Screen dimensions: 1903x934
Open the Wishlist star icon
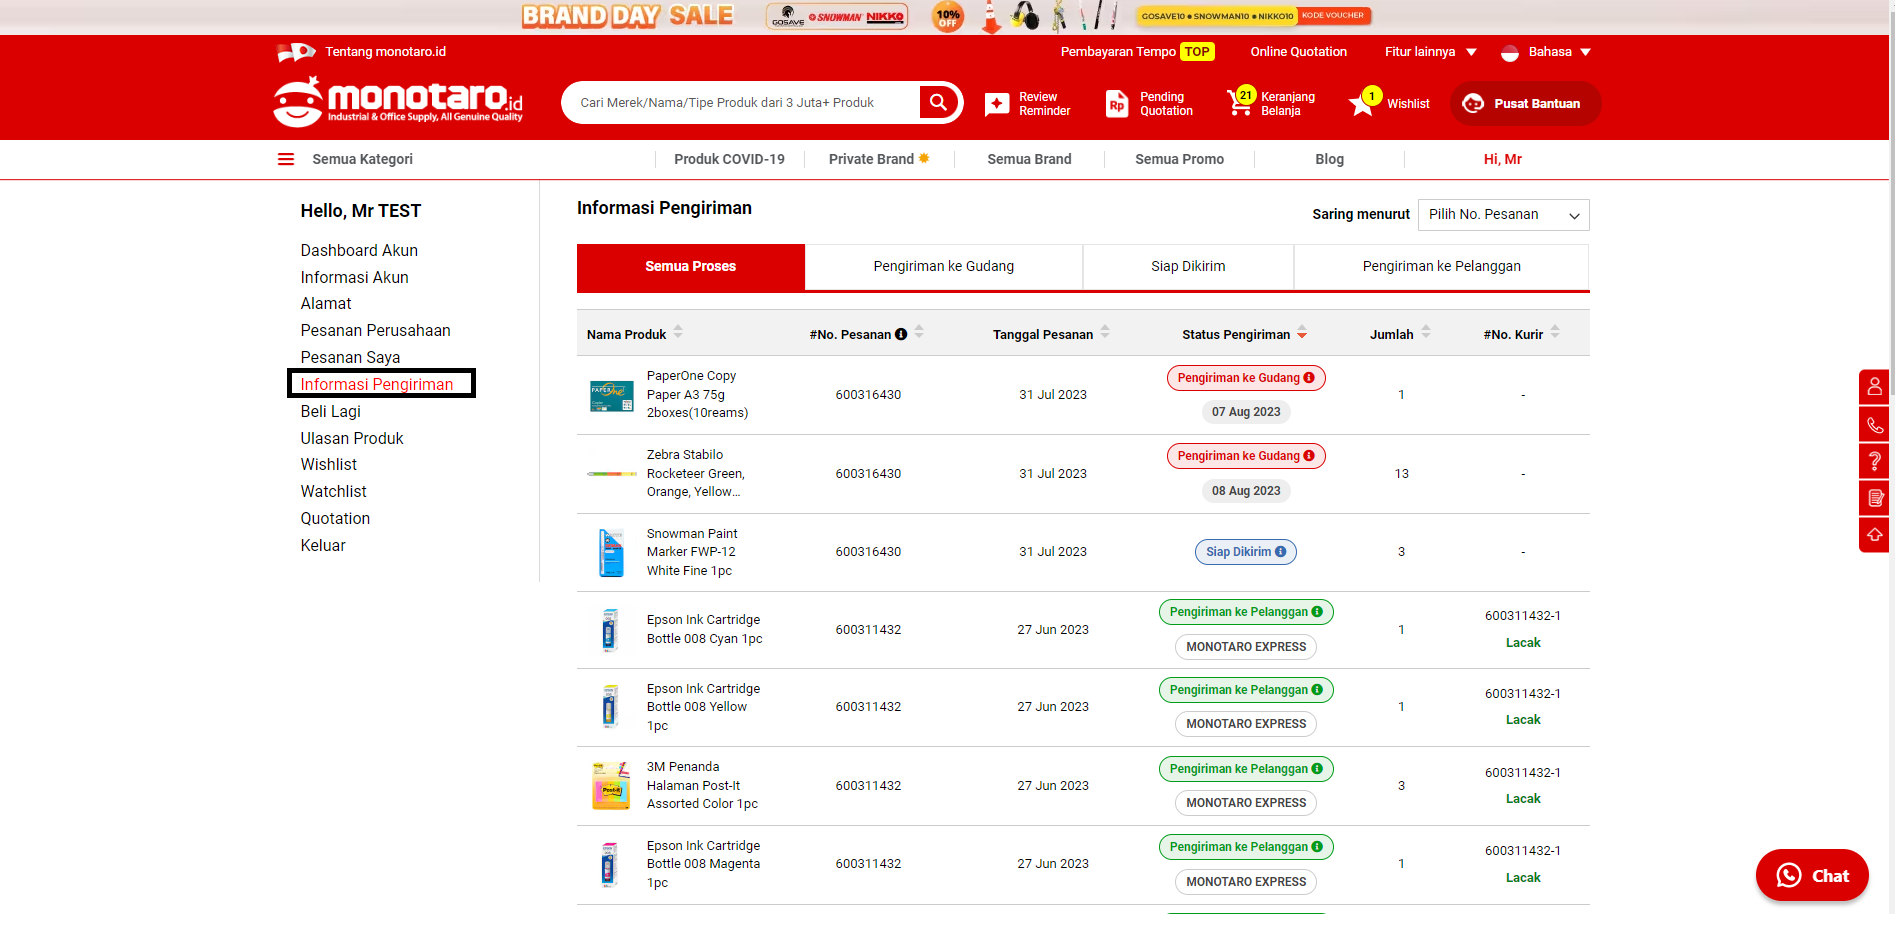pyautogui.click(x=1364, y=102)
